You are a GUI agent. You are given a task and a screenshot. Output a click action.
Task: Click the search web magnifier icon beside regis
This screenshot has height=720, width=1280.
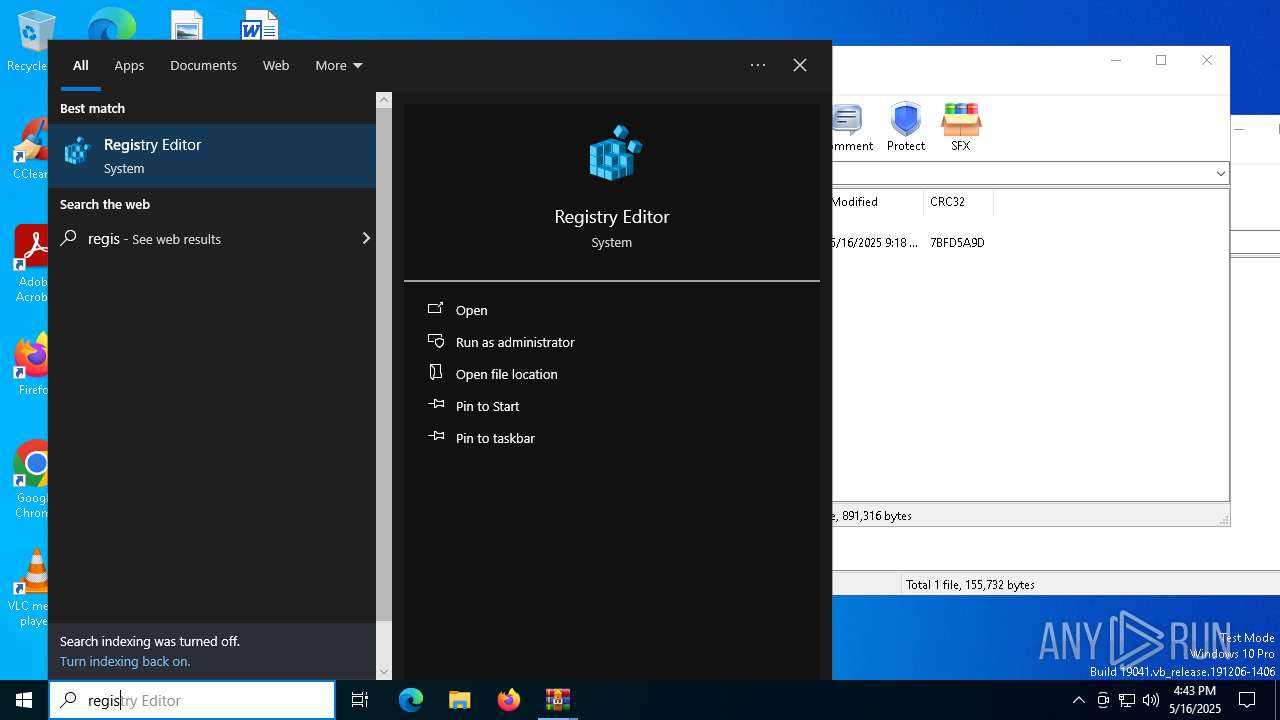[x=69, y=238]
